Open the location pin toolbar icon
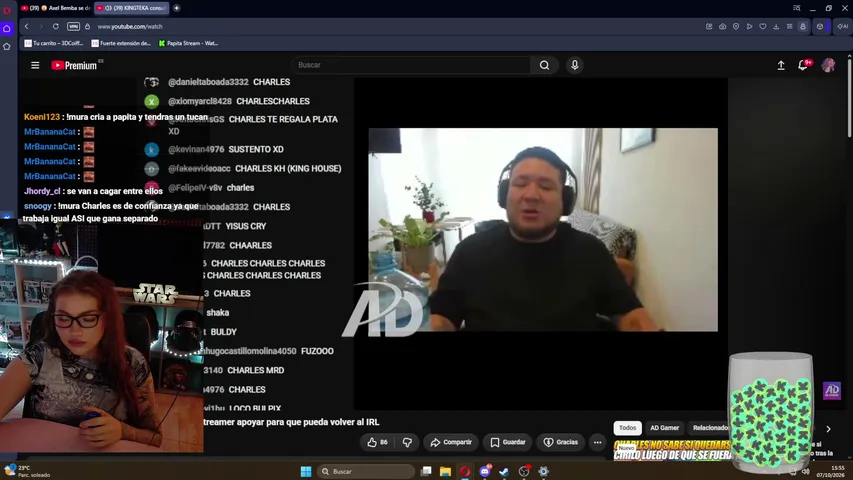The height and width of the screenshot is (480, 853). (735, 26)
